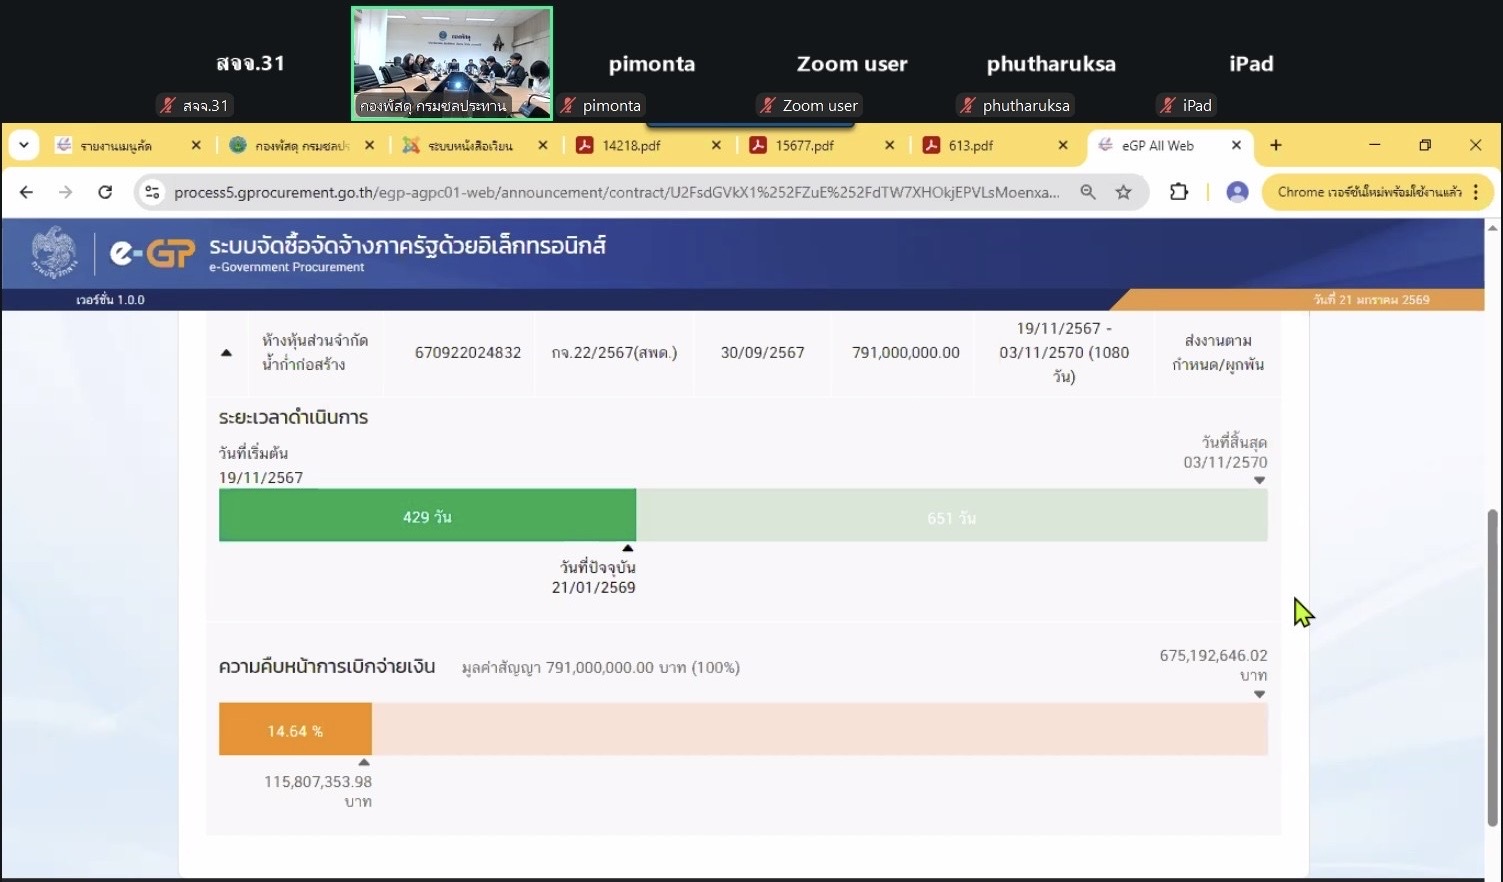Screen dimensions: 1503x882
Task: Close the 14218.pdf tab
Action: pos(716,145)
